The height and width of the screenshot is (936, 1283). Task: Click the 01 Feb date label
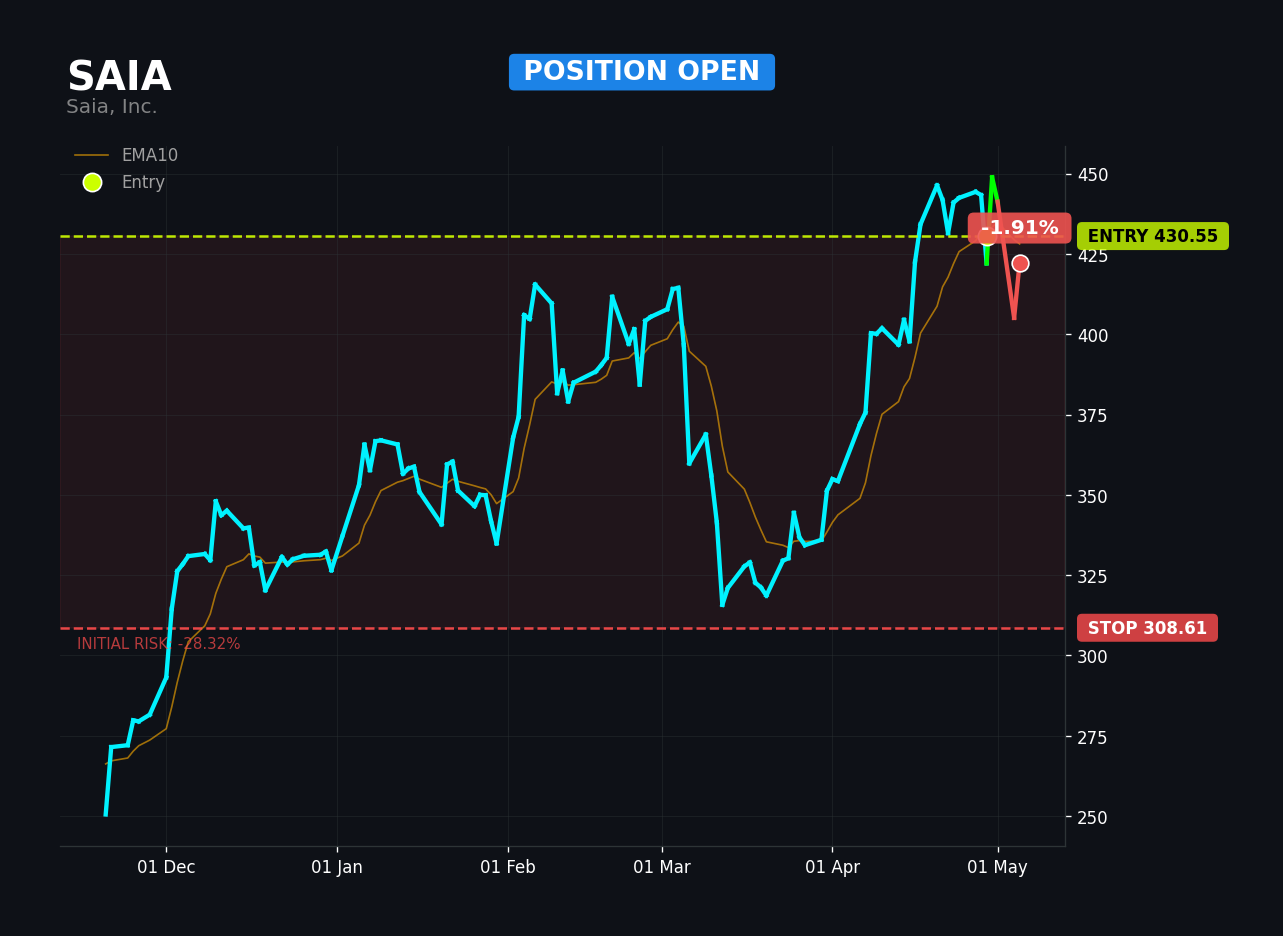coord(508,867)
